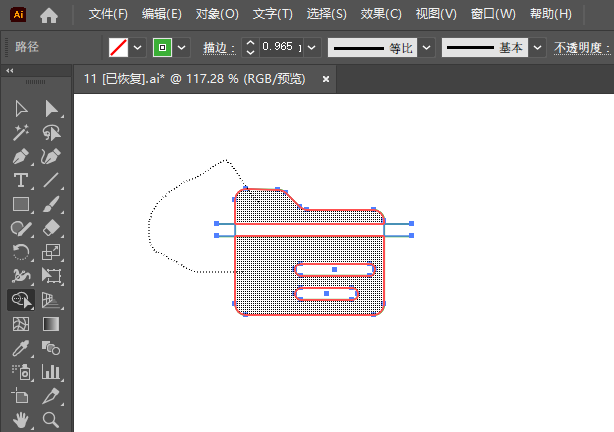Select the Line Segment tool

click(x=51, y=181)
